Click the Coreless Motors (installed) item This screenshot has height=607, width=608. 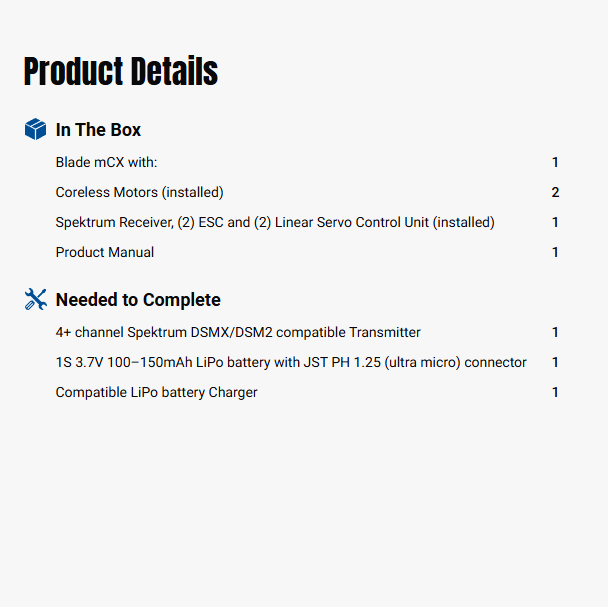click(139, 192)
